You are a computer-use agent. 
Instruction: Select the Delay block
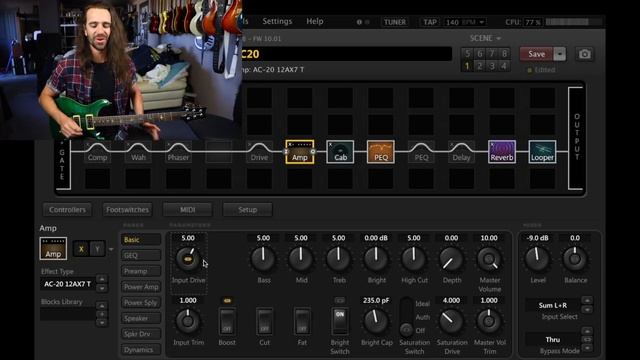pos(461,152)
